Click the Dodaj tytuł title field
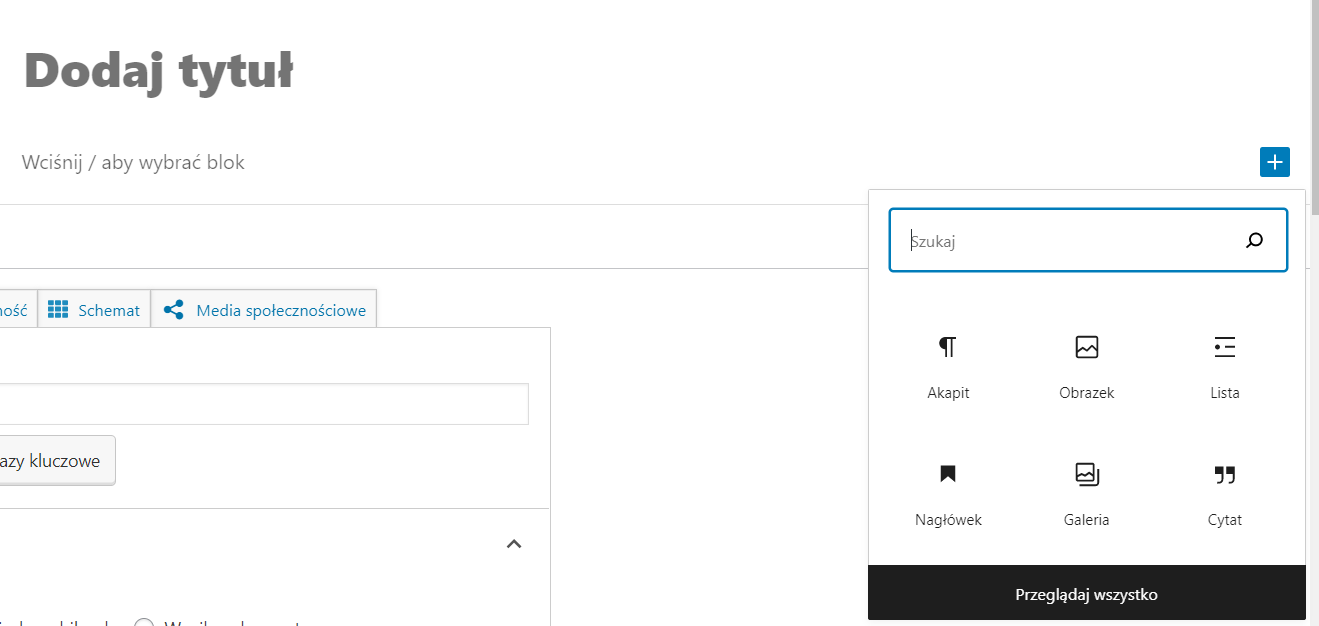 pyautogui.click(x=158, y=72)
